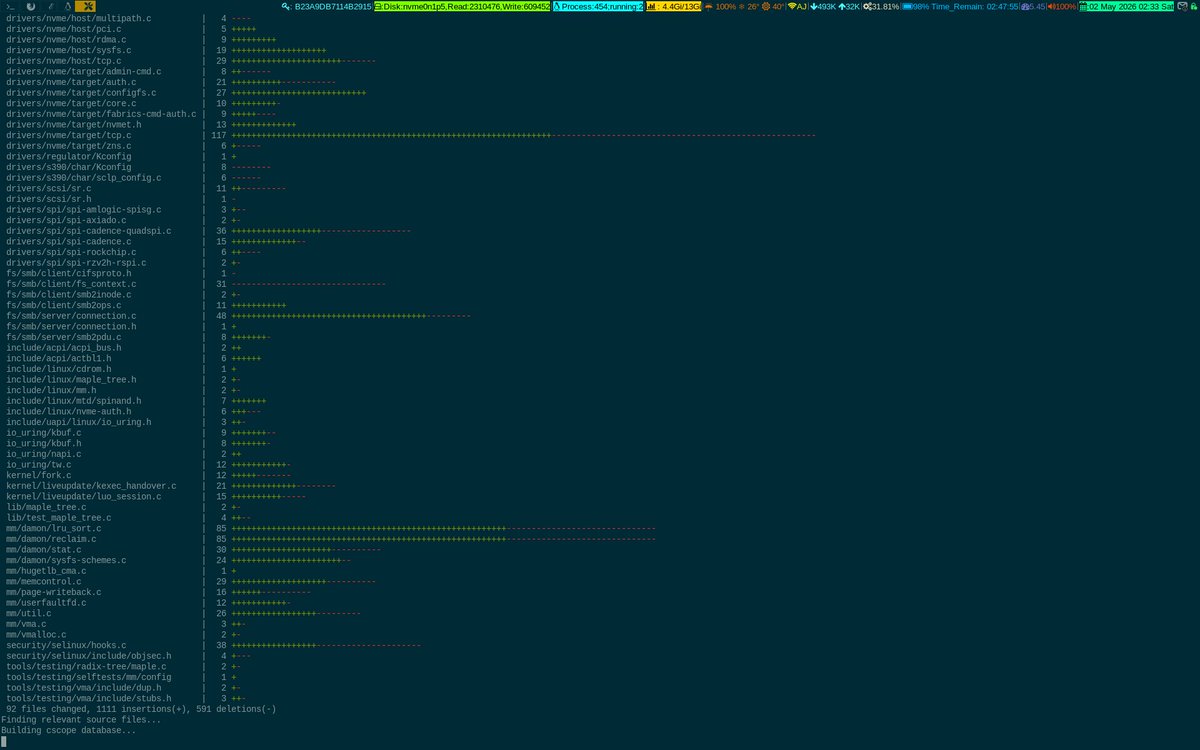This screenshot has width=1200, height=750.
Task: Click the umbrella 100% humidity indicator
Action: pyautogui.click(x=720, y=6)
